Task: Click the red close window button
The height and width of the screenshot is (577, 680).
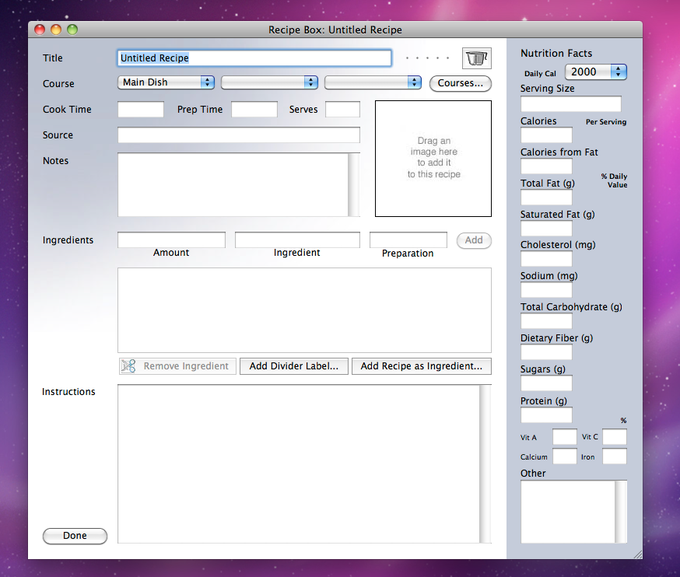Action: tap(40, 30)
